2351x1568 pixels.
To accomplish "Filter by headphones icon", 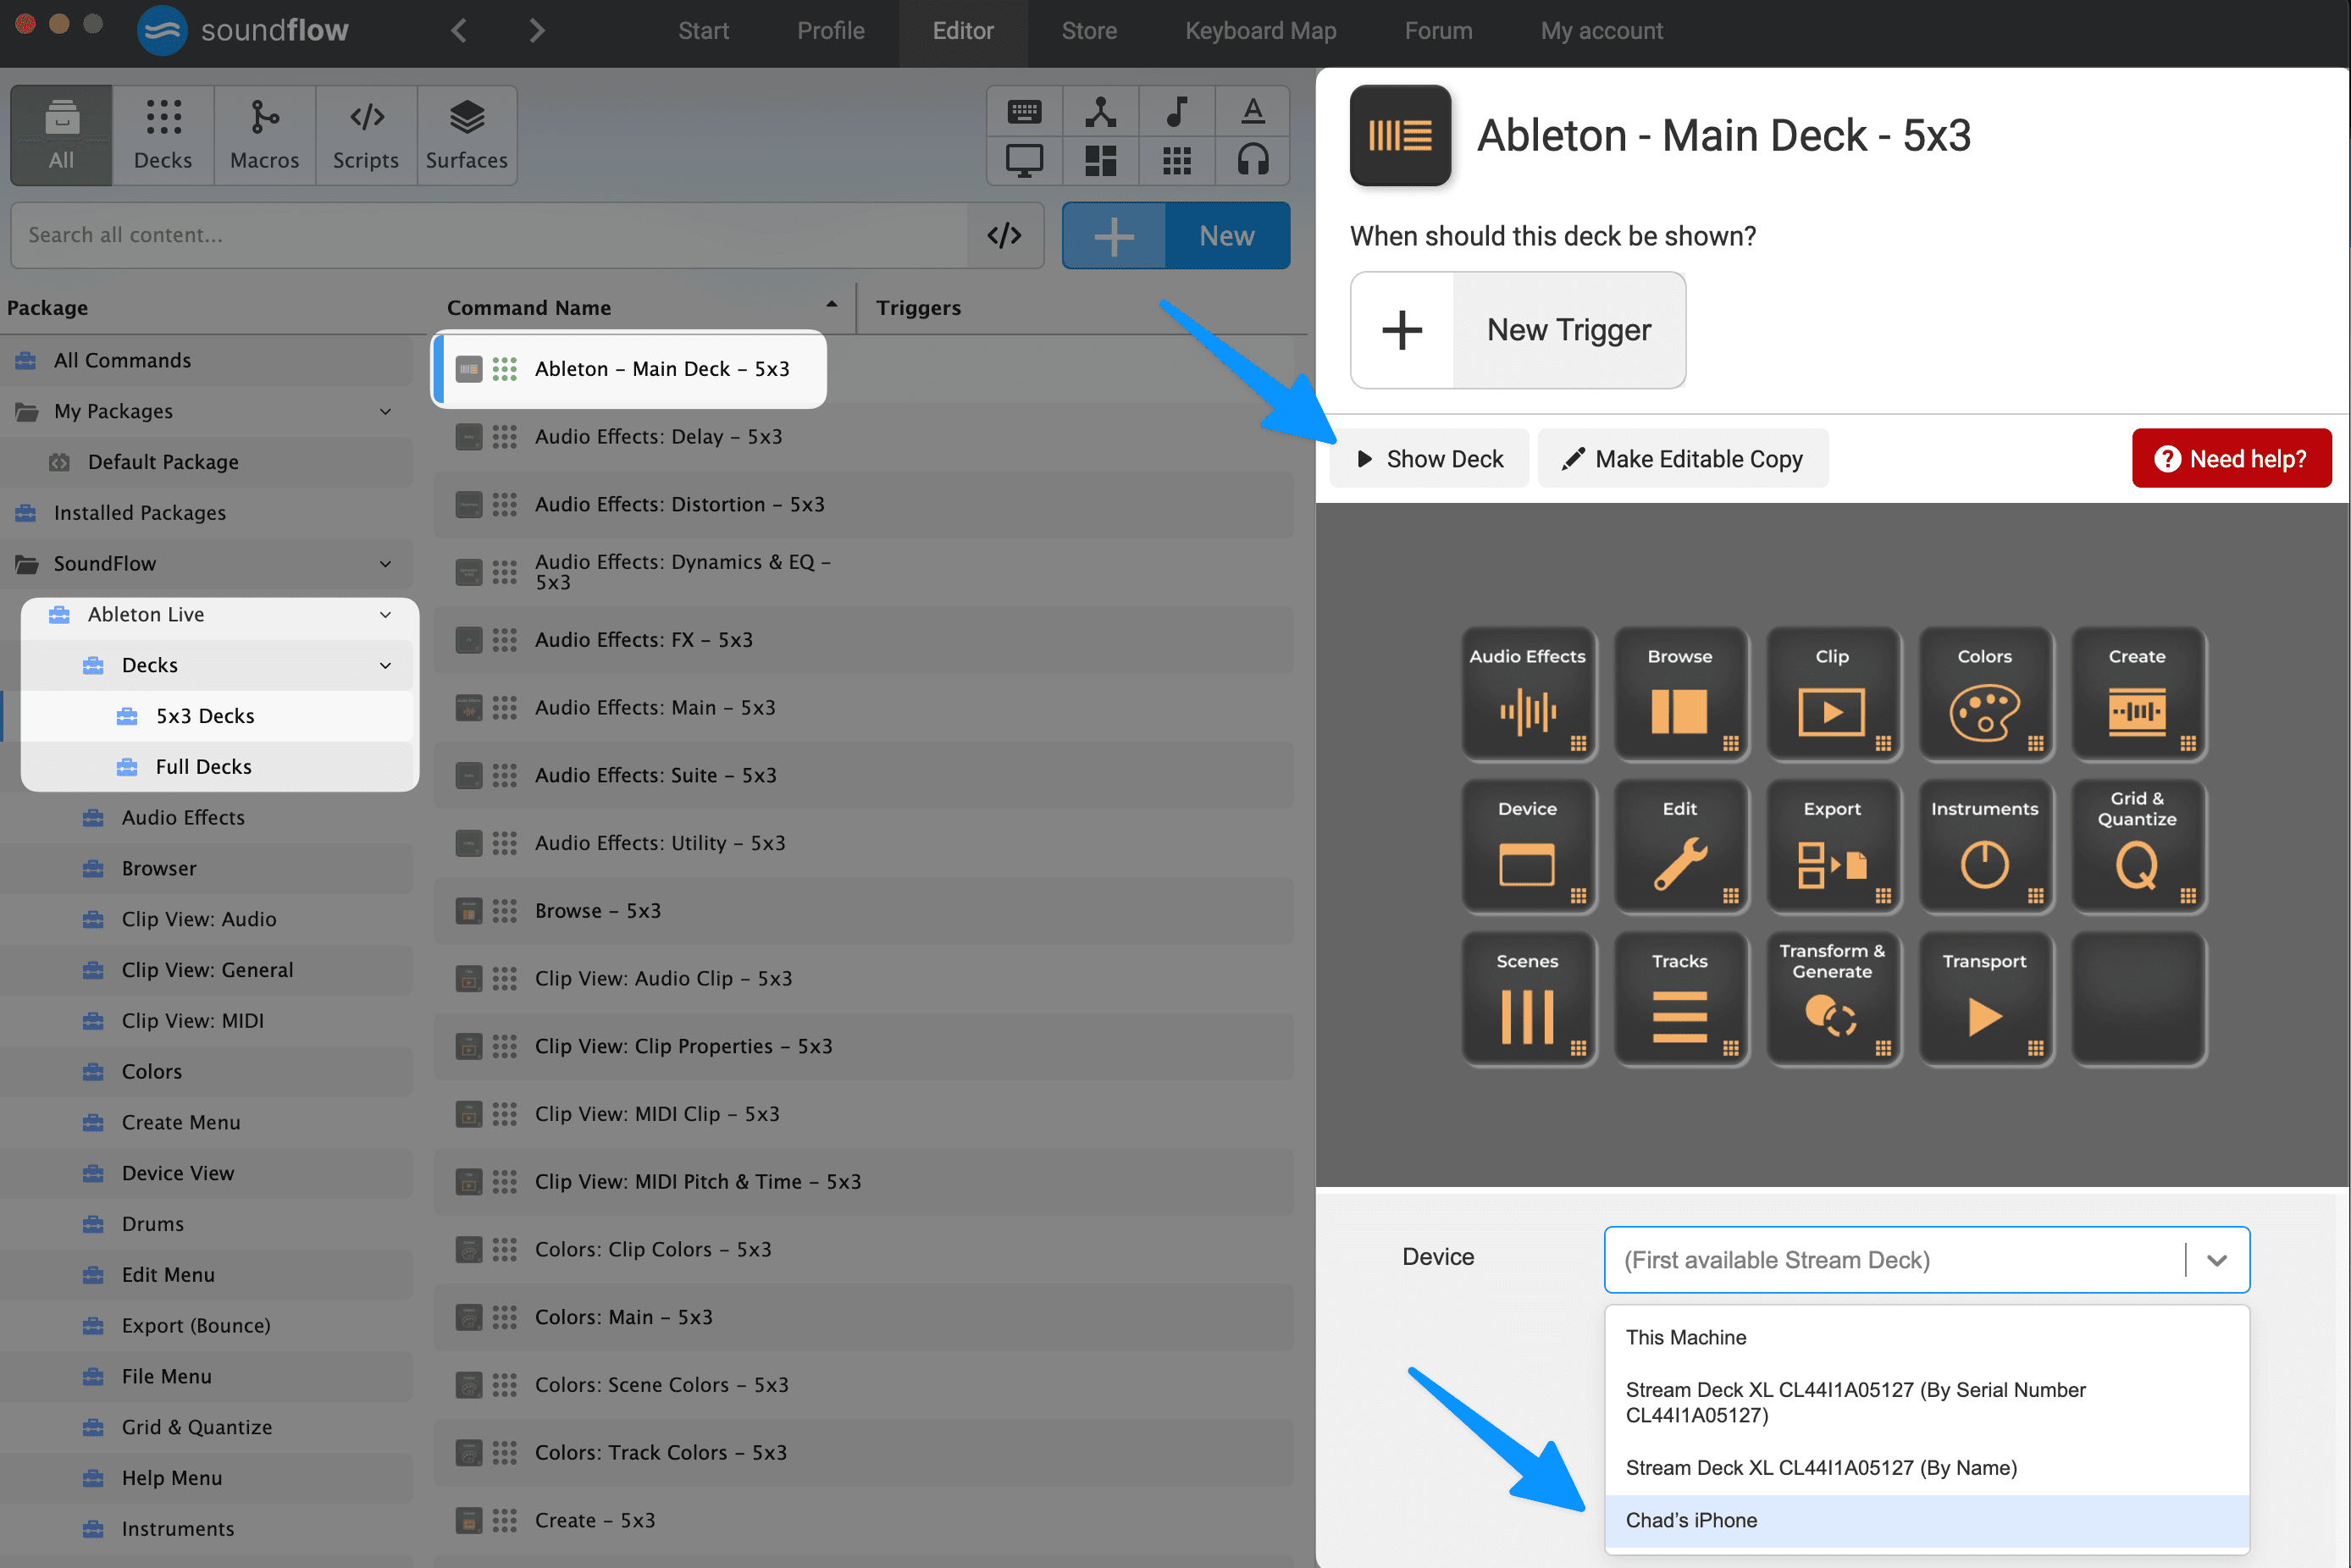I will (x=1252, y=160).
